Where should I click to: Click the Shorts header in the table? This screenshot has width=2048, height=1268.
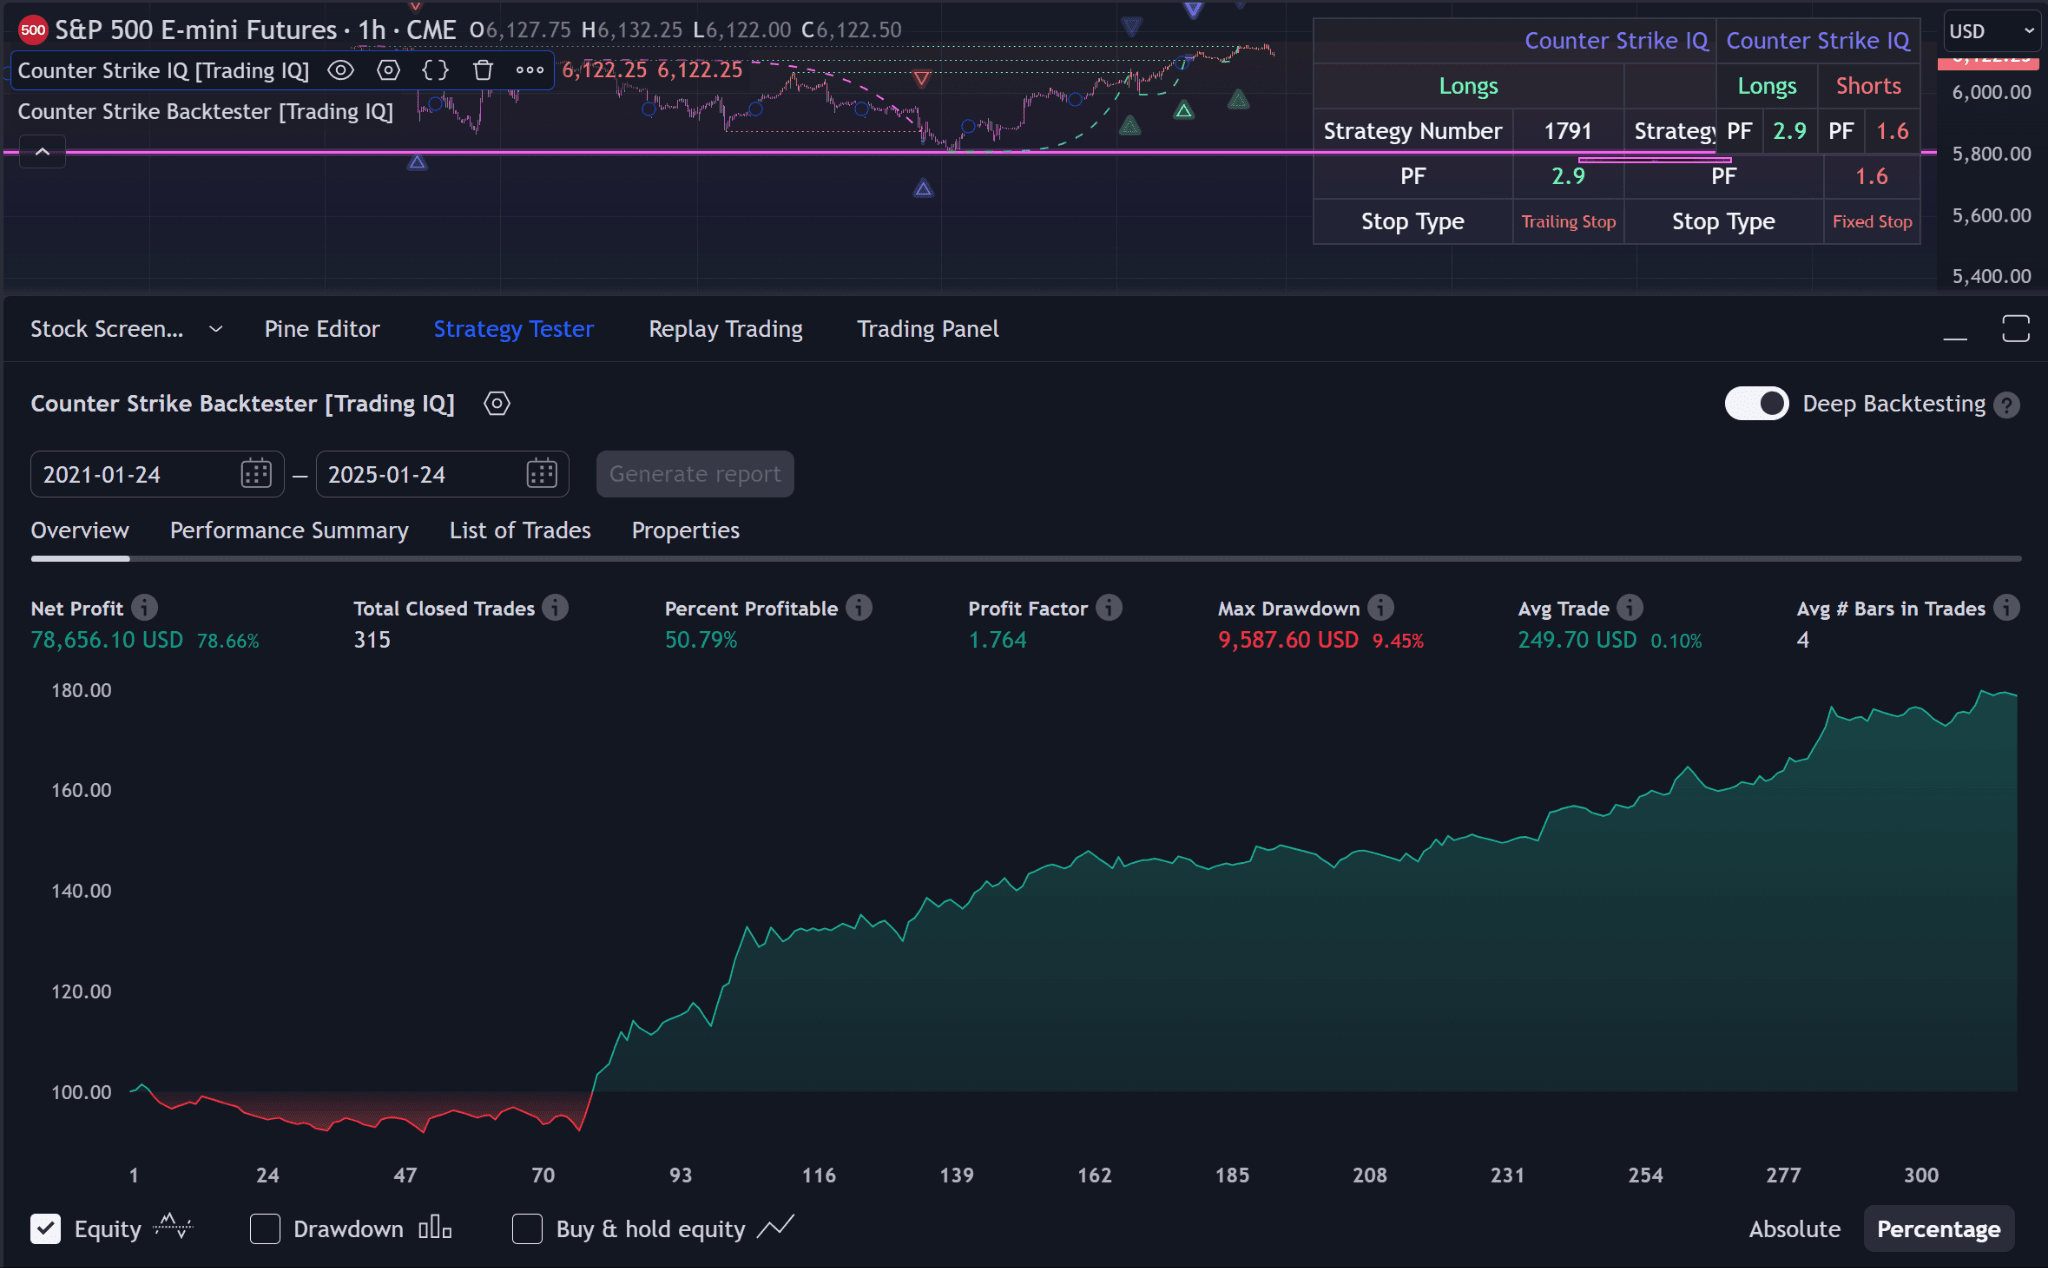click(1868, 86)
